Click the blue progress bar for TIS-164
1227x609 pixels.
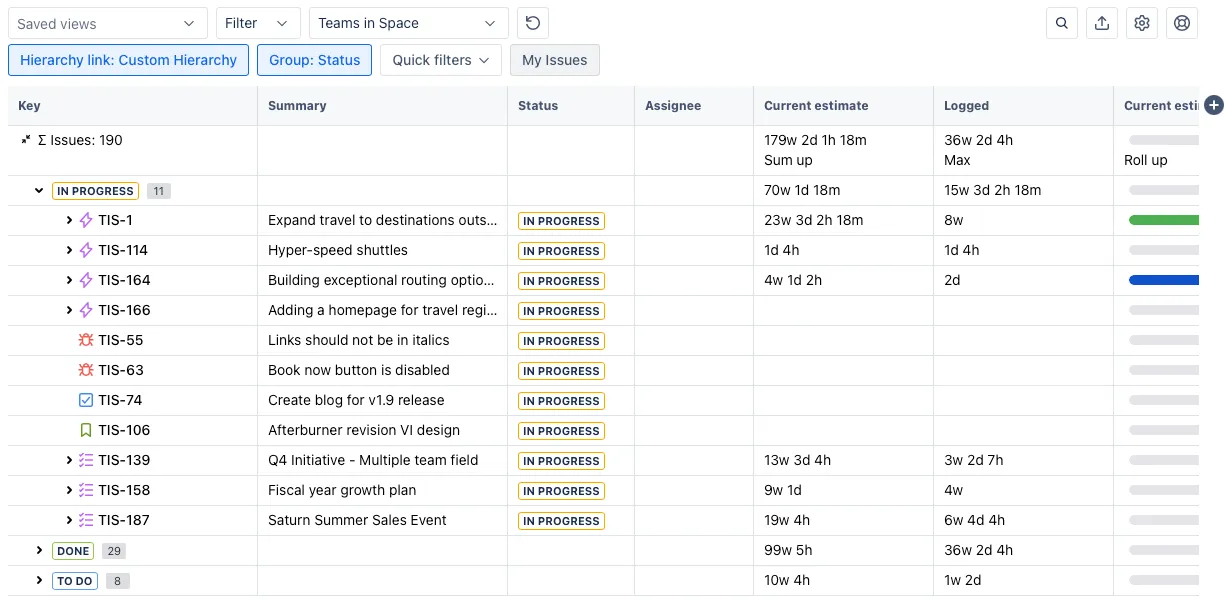(x=1163, y=280)
